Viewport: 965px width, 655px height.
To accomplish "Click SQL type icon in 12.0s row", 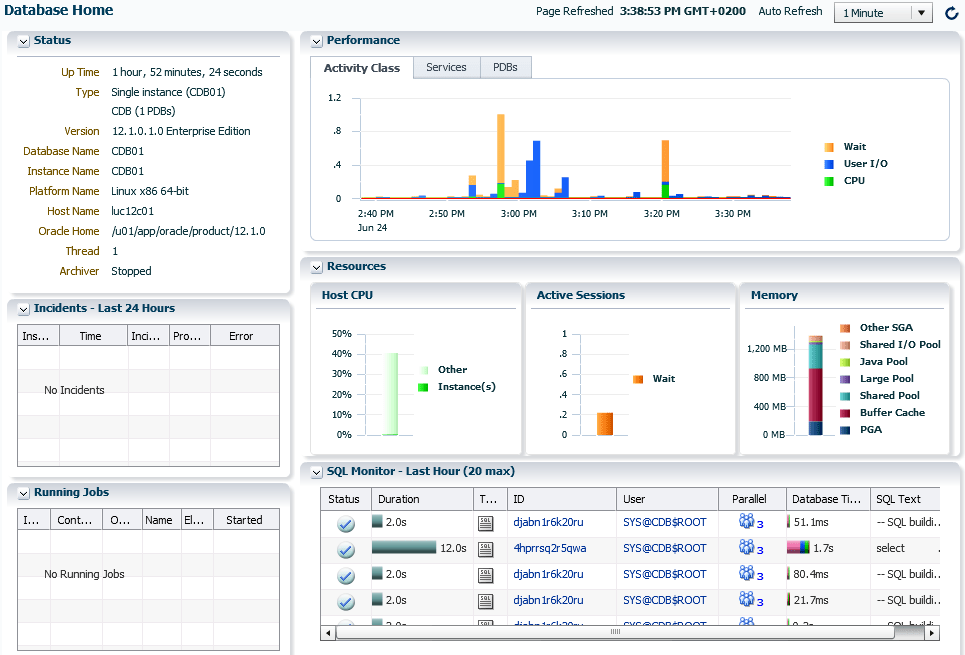I will 485,548.
